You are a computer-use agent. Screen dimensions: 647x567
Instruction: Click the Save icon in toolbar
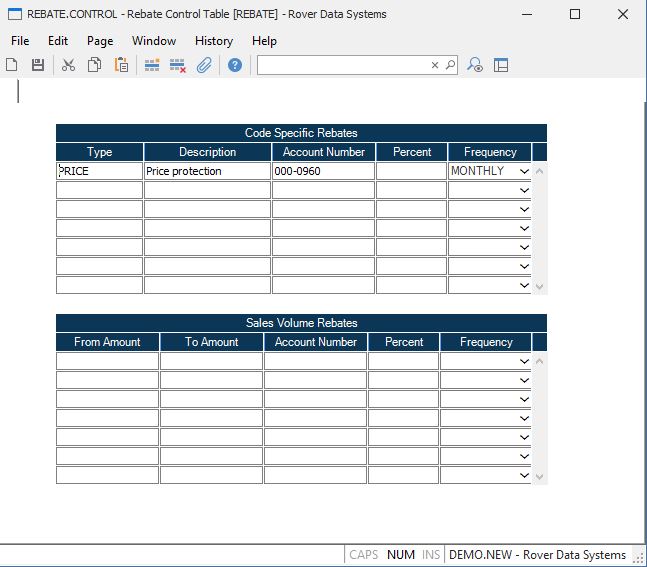pyautogui.click(x=38, y=65)
